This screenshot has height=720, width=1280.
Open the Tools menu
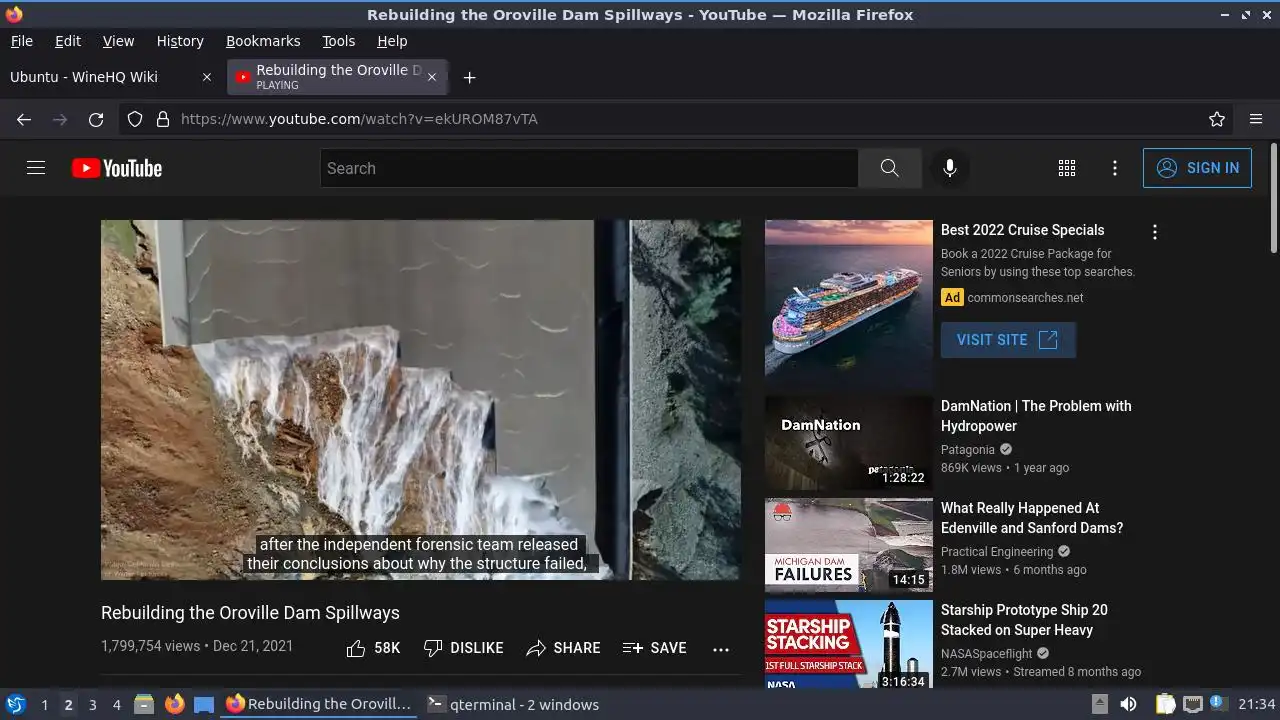[339, 41]
